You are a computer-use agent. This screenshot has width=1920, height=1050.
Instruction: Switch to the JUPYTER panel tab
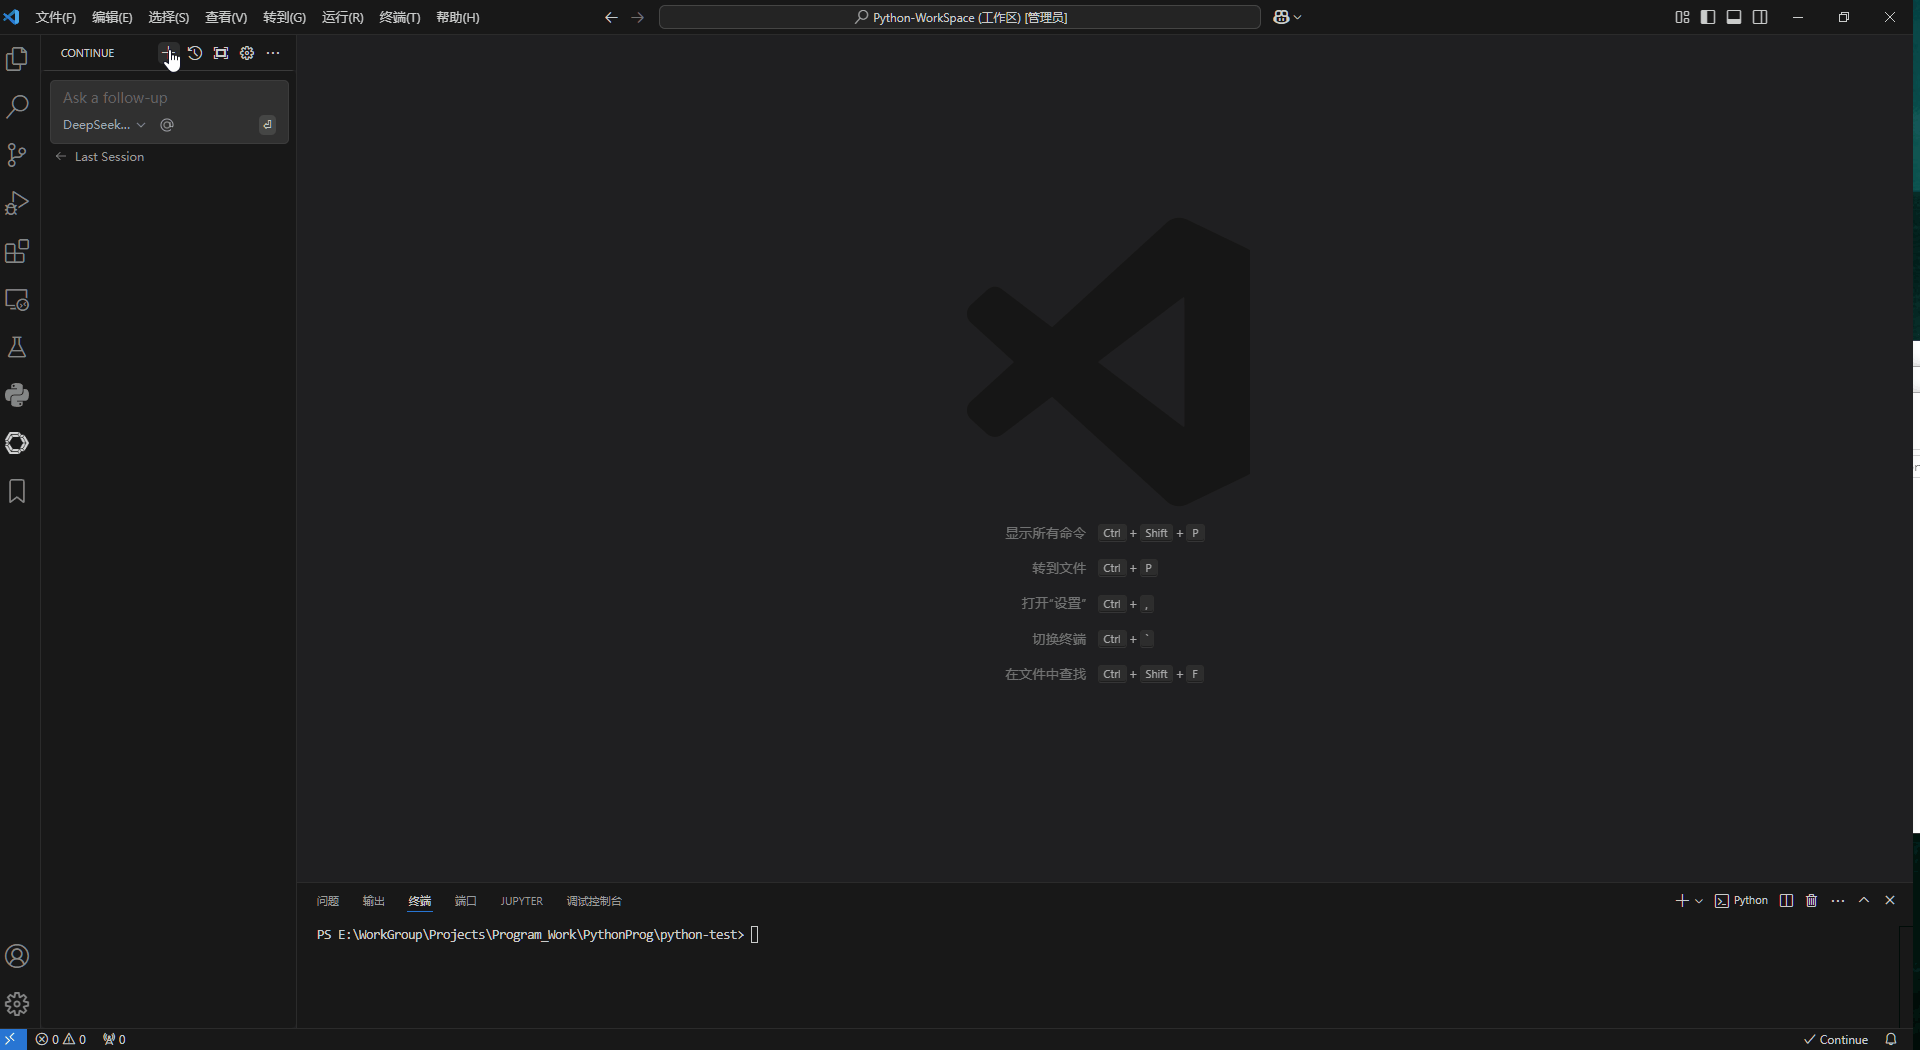[x=521, y=901]
